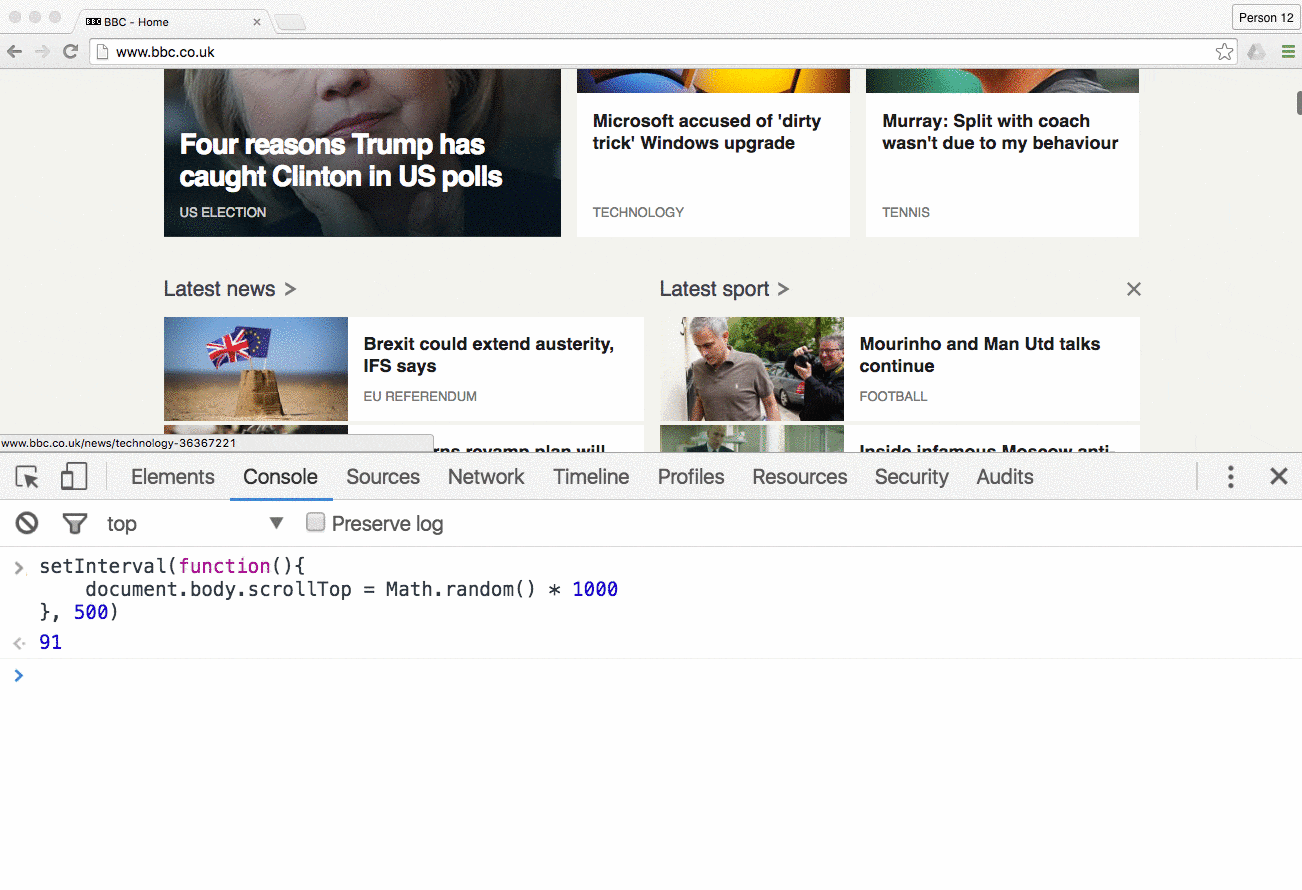This screenshot has width=1302, height=890.
Task: Select the Console tab
Action: [x=280, y=477]
